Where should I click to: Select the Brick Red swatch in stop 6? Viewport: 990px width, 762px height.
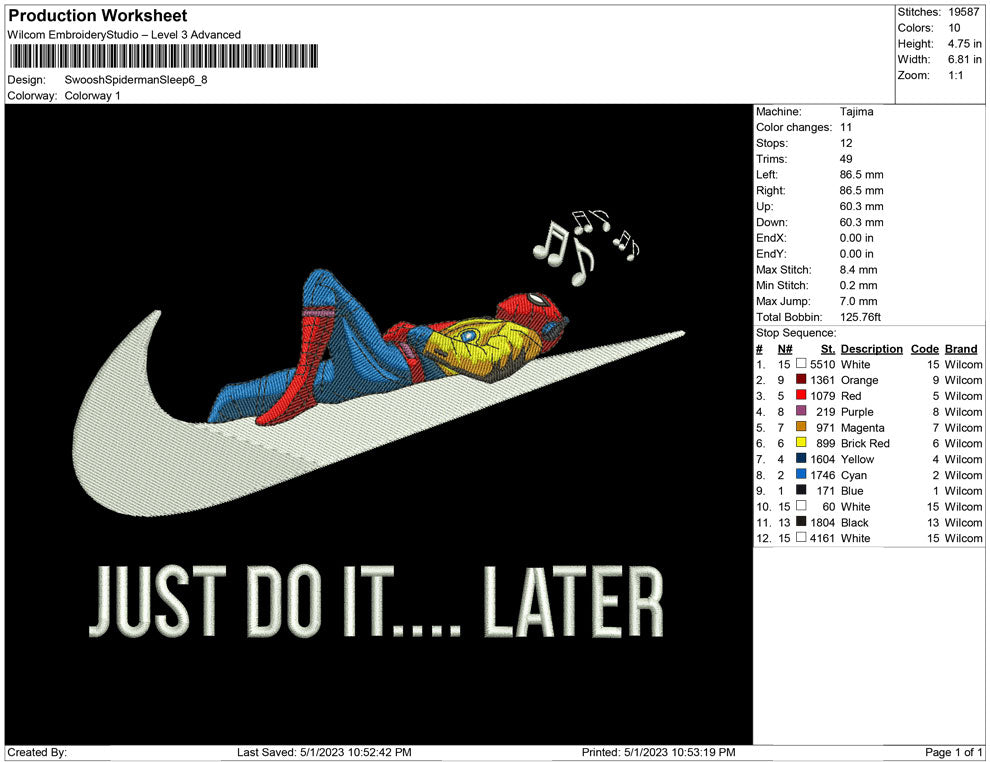(x=801, y=443)
